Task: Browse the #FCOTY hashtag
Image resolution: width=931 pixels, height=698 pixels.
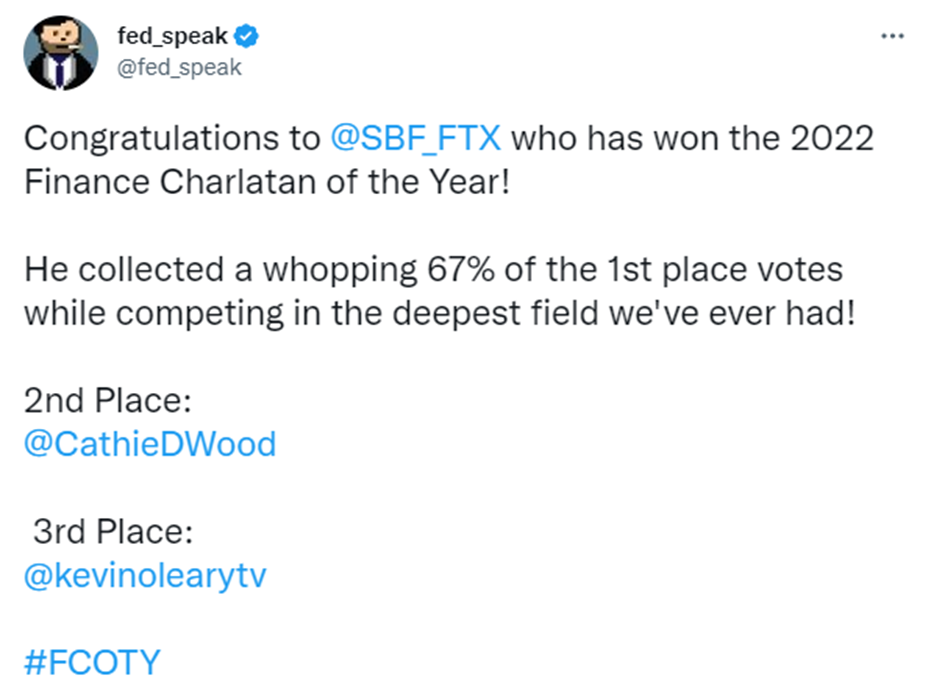Action: (x=91, y=662)
